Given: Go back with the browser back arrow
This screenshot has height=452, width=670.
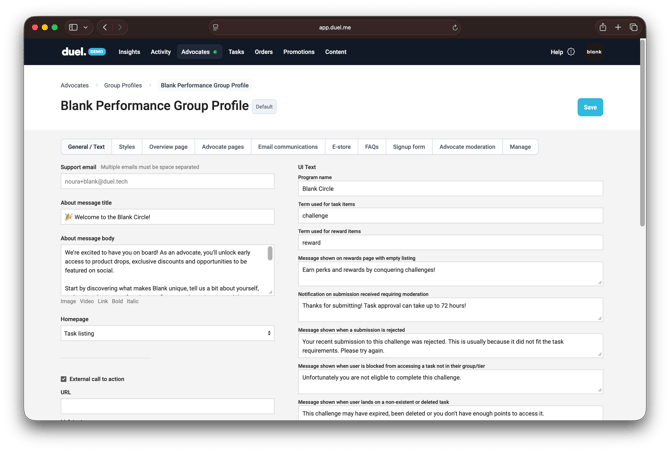Looking at the screenshot, I should [105, 28].
